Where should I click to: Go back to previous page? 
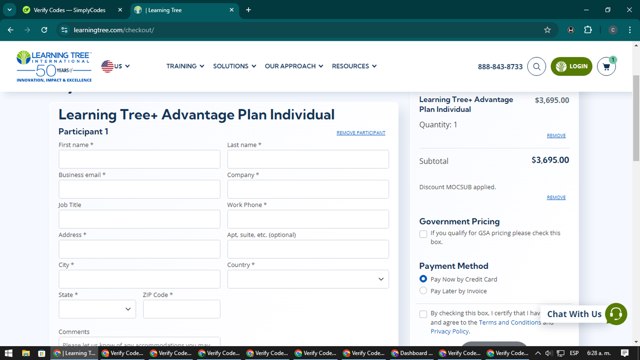coord(11,30)
